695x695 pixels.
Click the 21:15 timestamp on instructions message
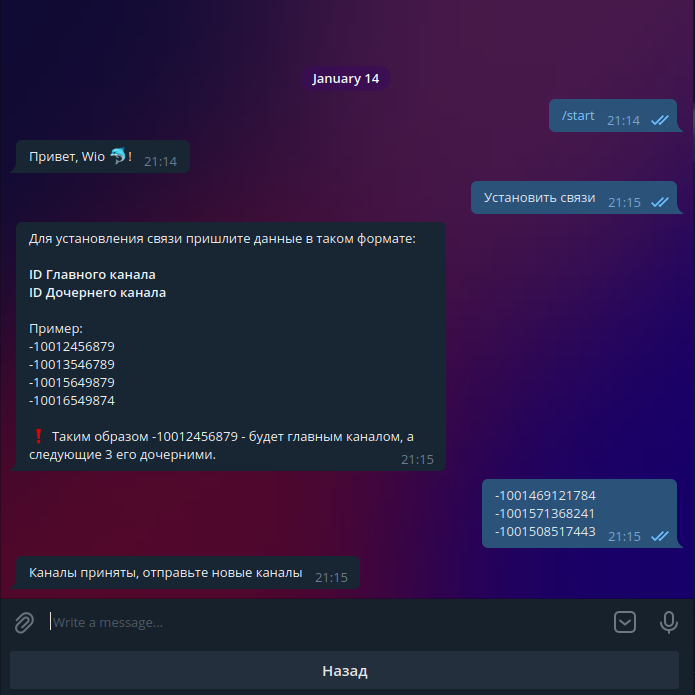[x=417, y=460]
